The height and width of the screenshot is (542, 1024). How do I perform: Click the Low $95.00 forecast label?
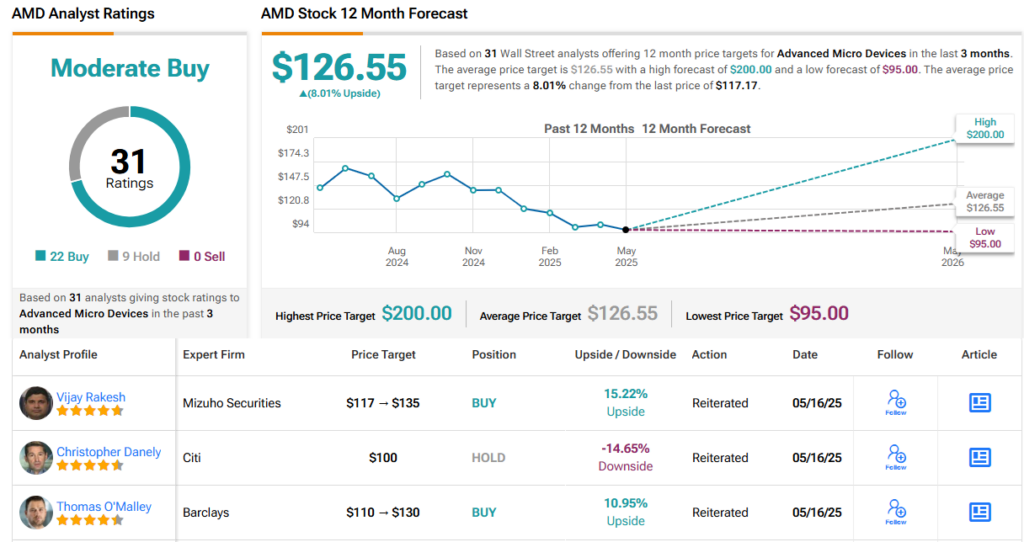985,238
